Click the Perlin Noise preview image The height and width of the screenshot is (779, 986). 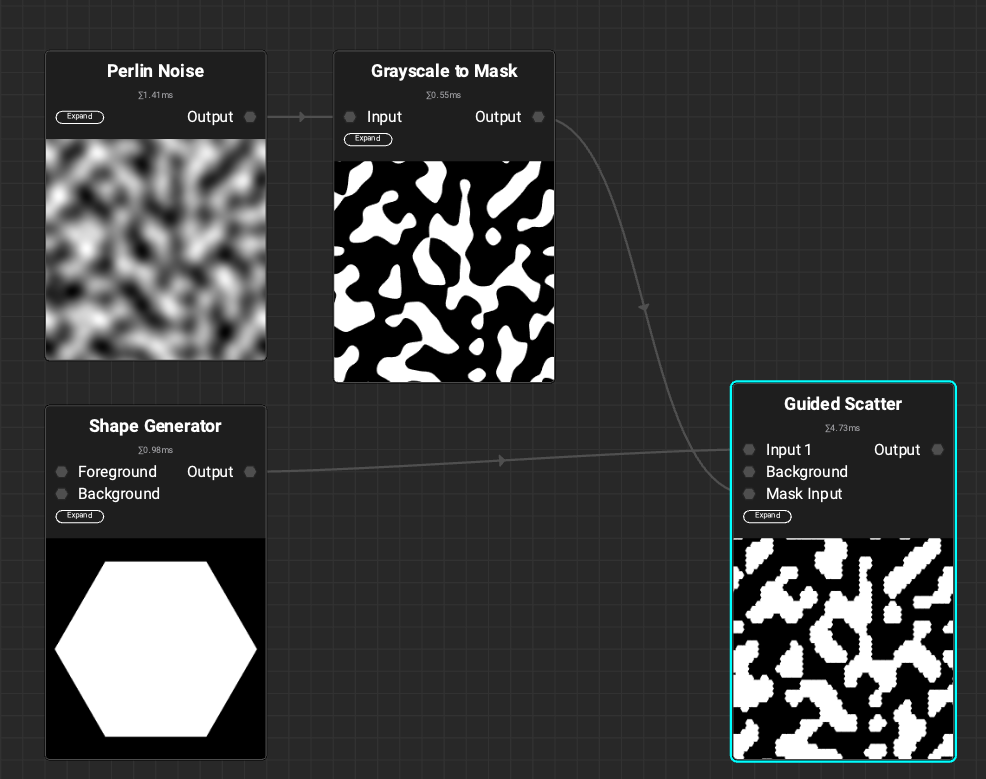click(156, 249)
